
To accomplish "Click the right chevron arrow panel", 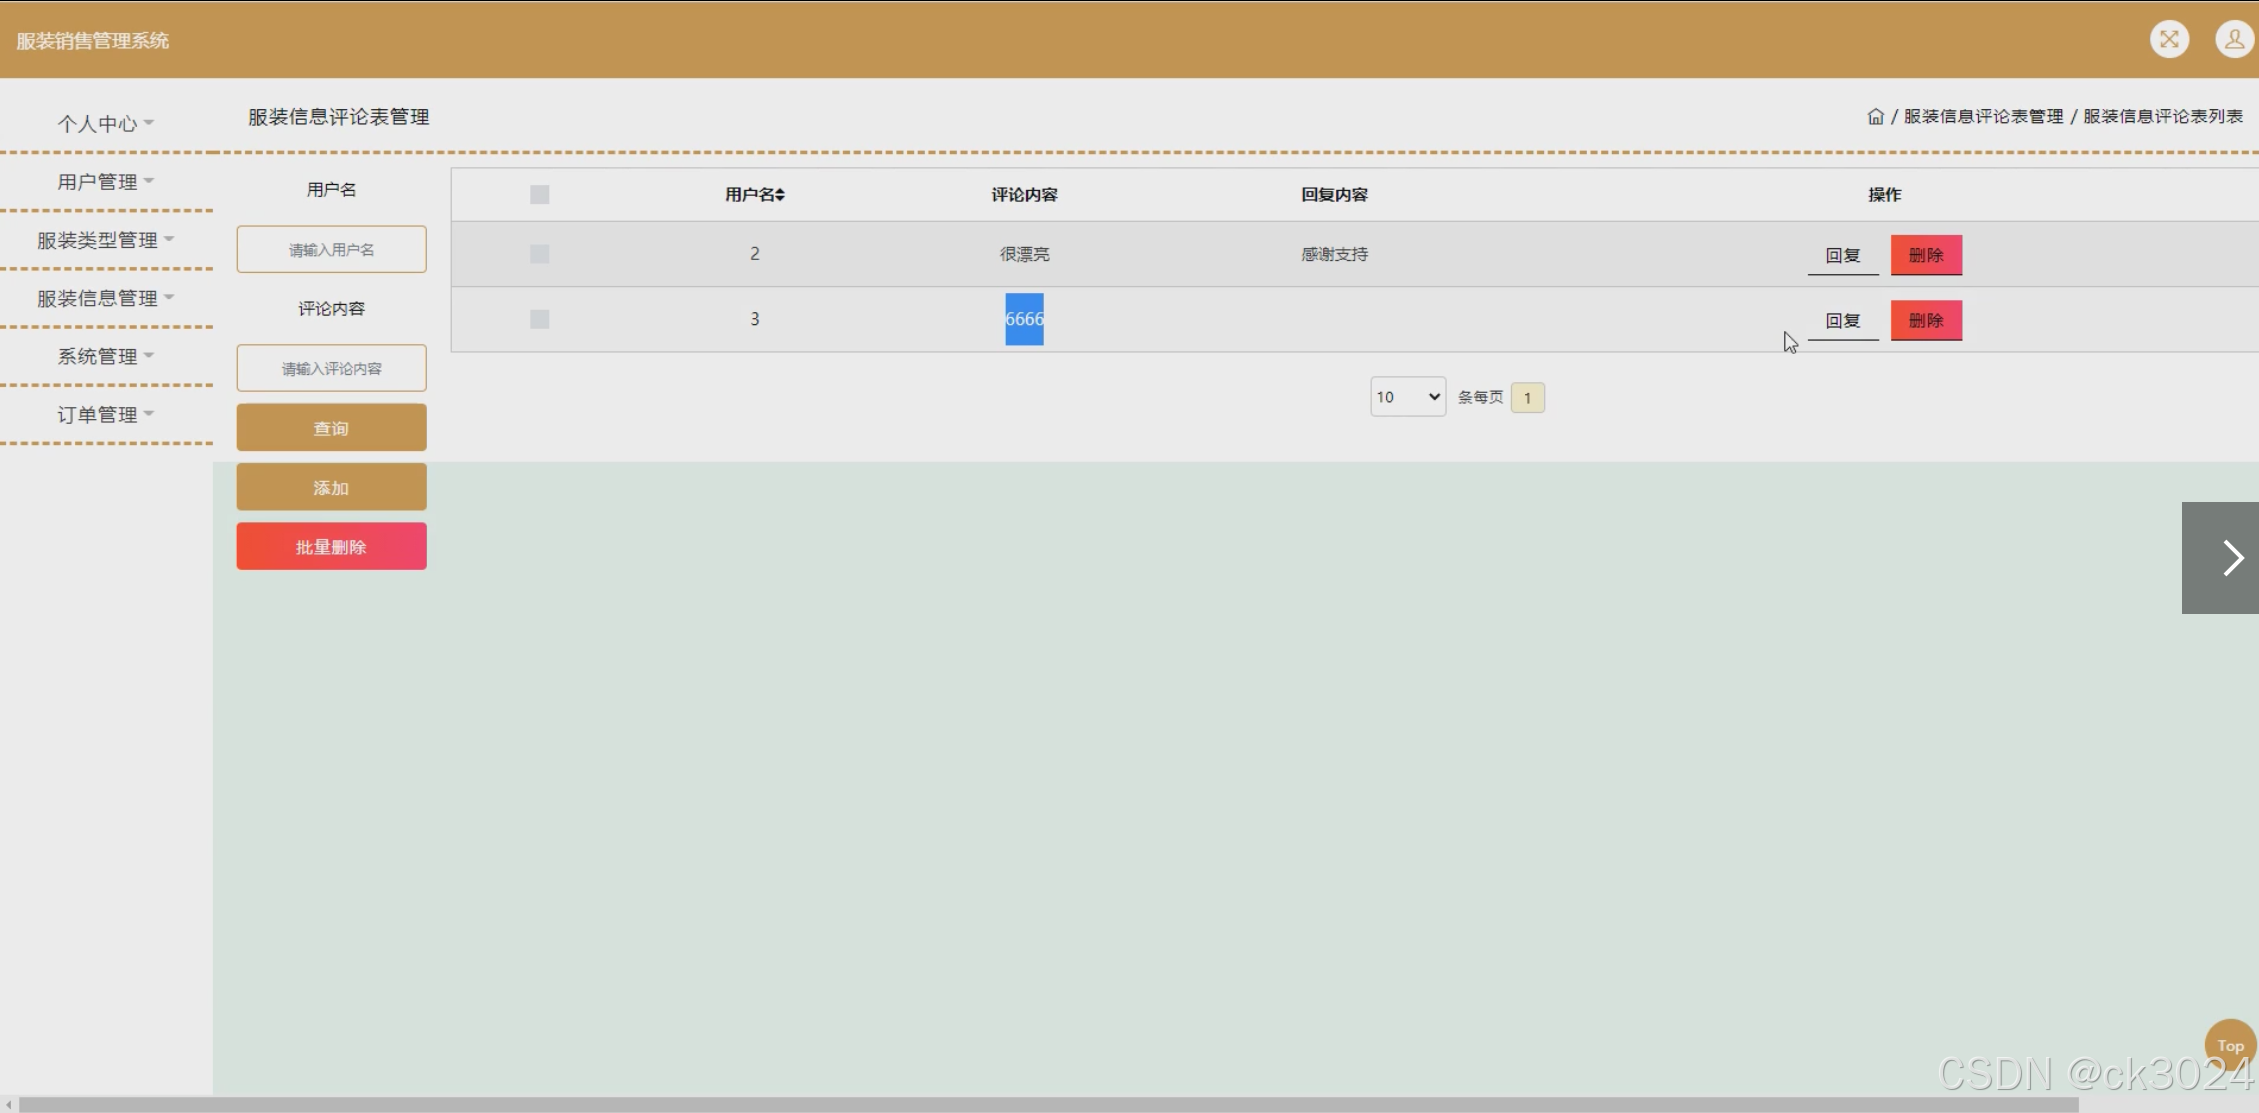I will (2225, 558).
